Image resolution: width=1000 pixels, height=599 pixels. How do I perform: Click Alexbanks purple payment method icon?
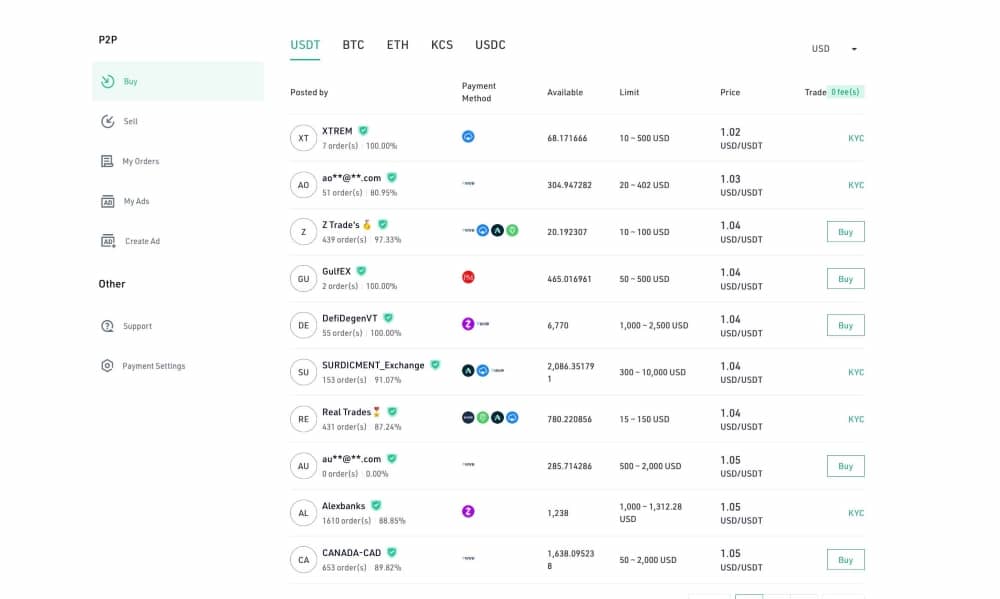468,511
